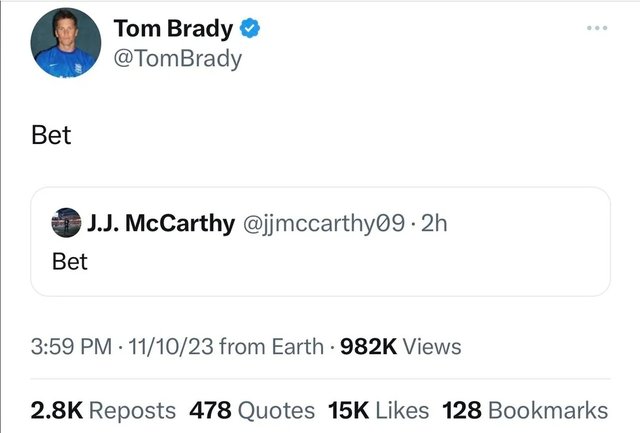This screenshot has width=640, height=433.
Task: Click J.J. McCarthy's small avatar
Action: click(67, 223)
